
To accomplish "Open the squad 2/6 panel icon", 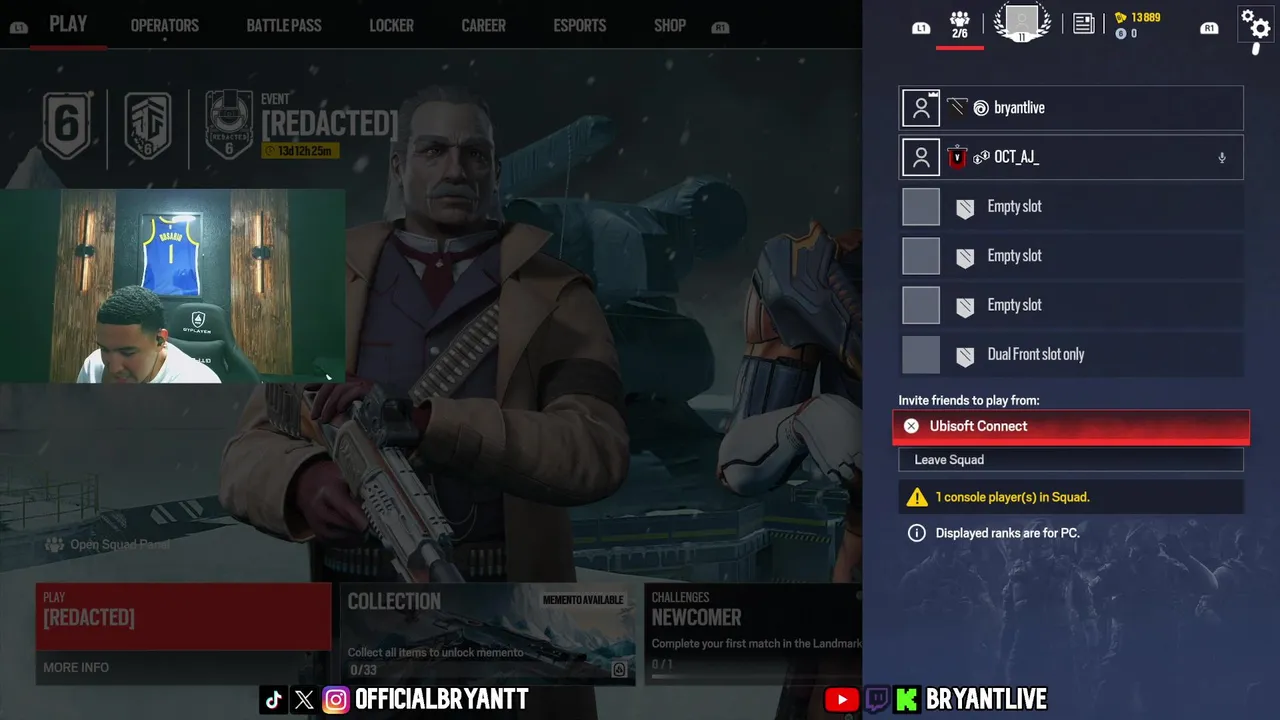I will coord(960,24).
